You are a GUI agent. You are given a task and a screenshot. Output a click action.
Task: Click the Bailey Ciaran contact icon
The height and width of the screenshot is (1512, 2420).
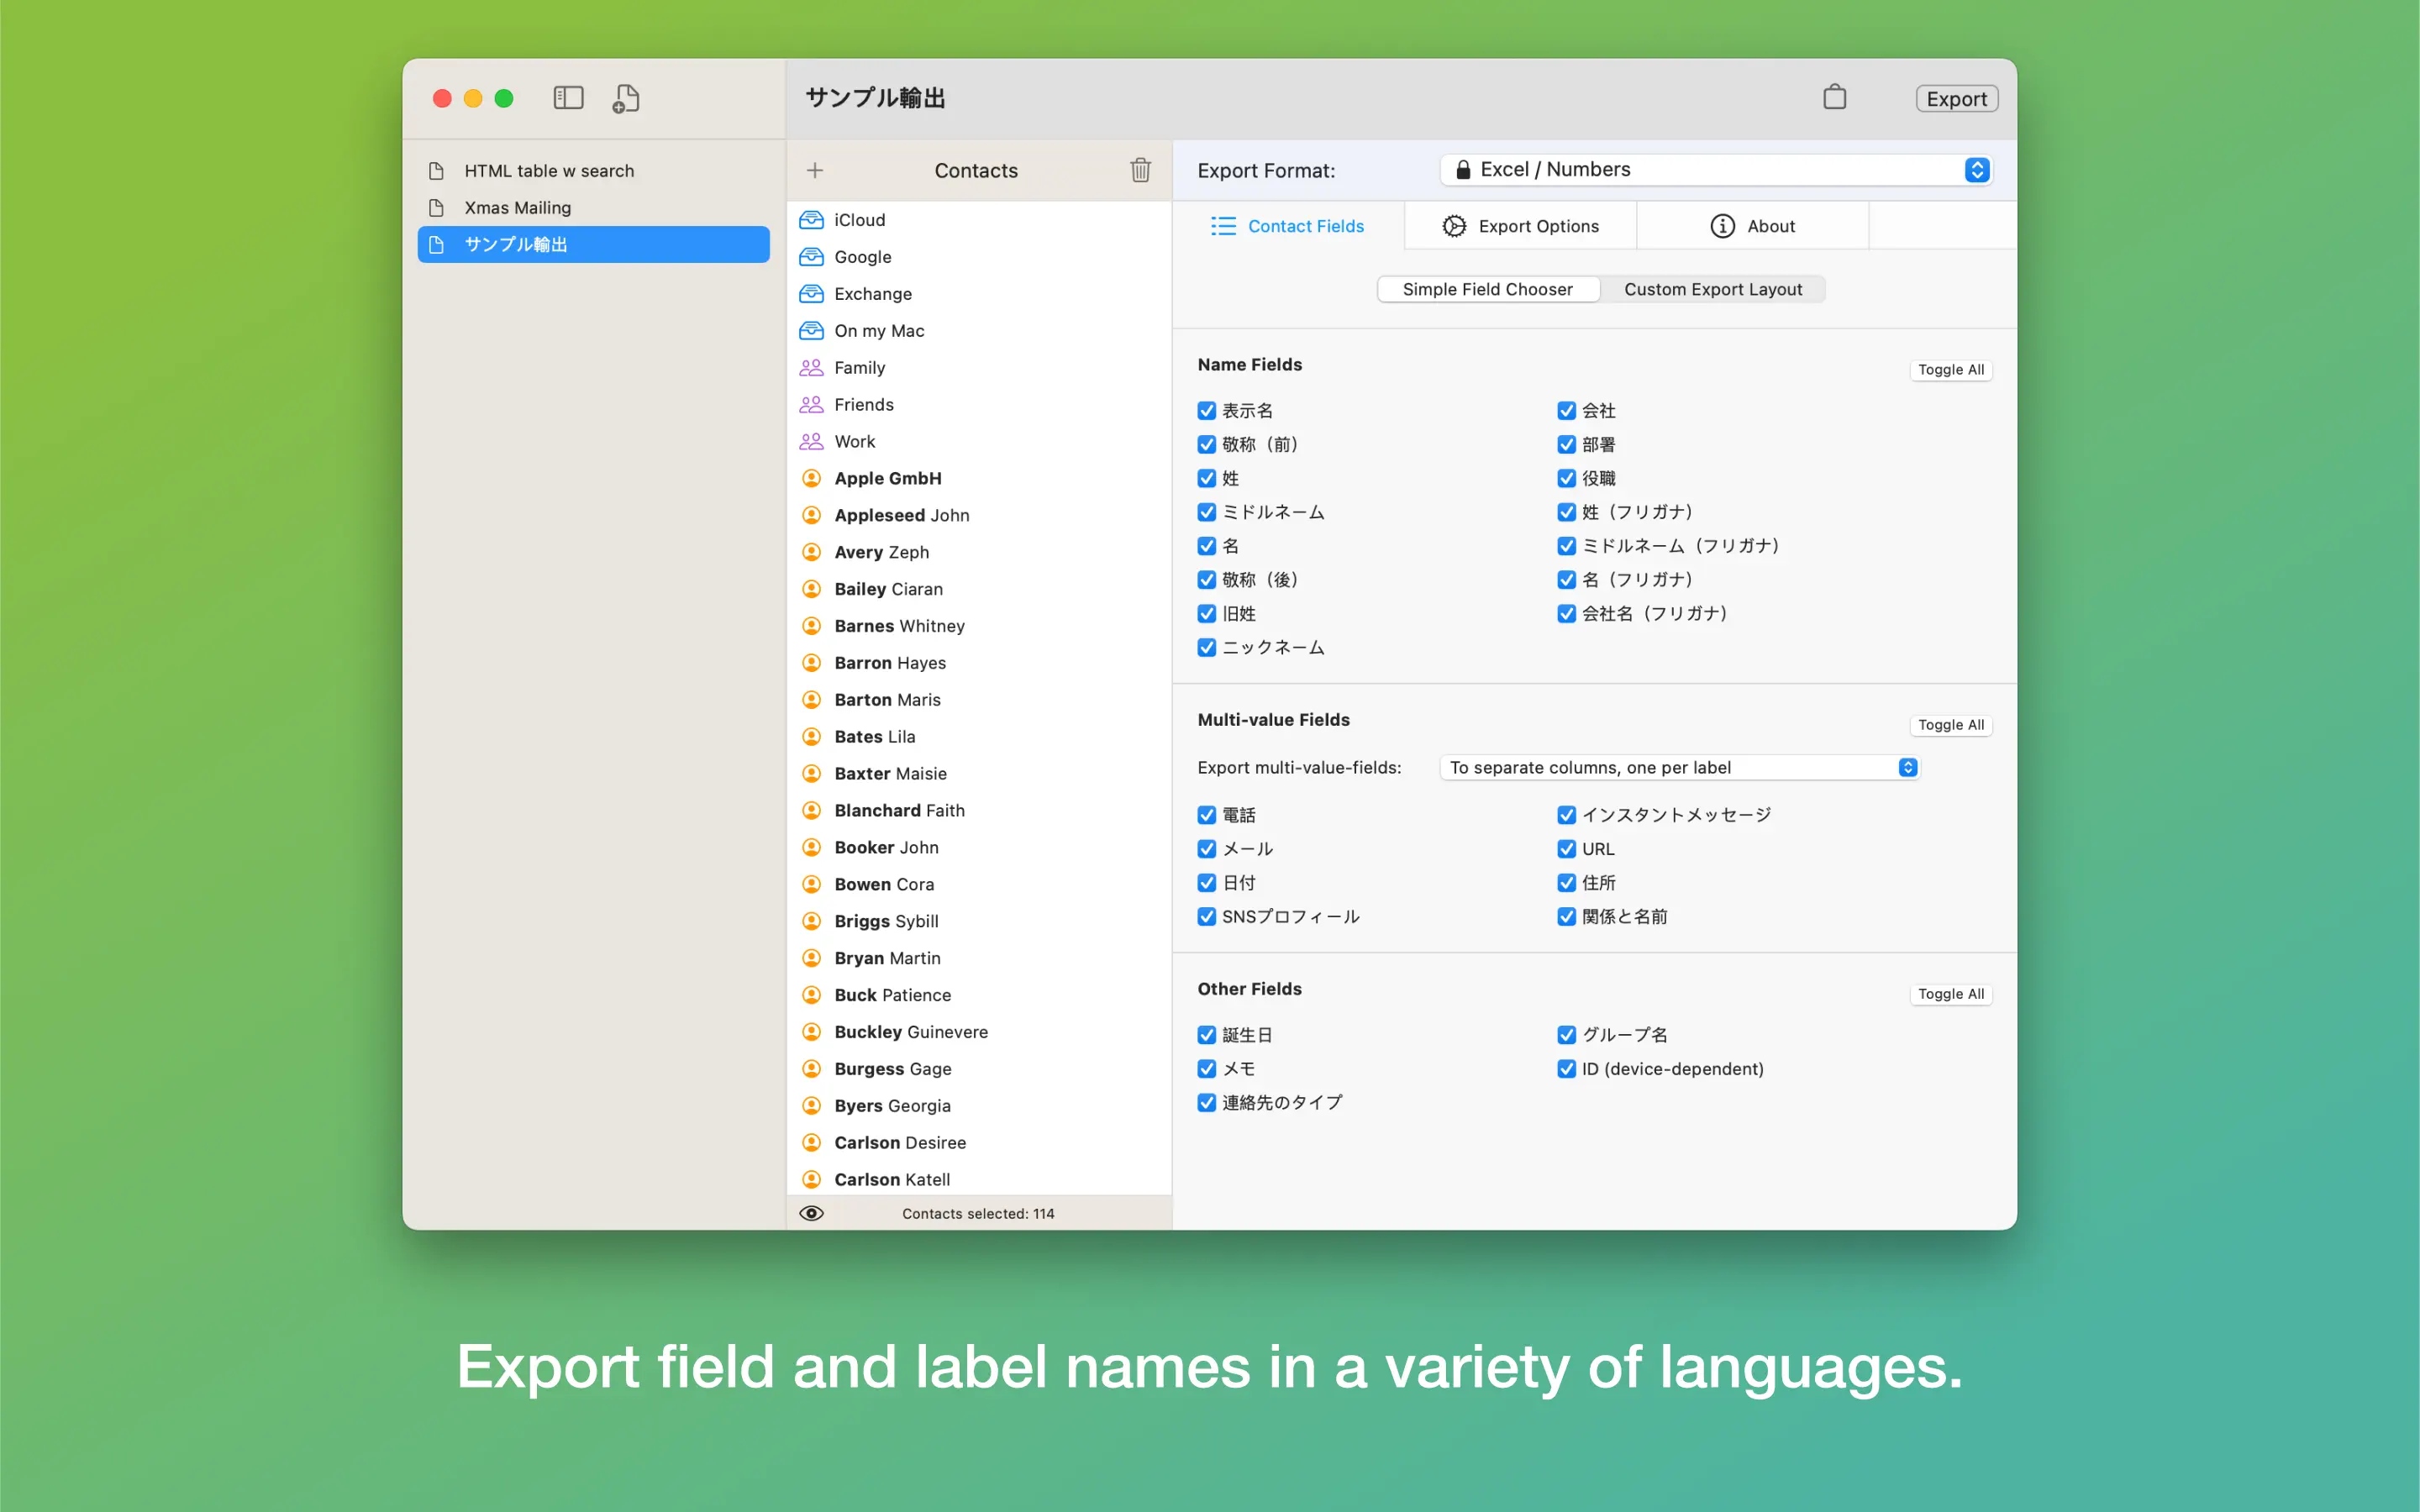tap(812, 589)
